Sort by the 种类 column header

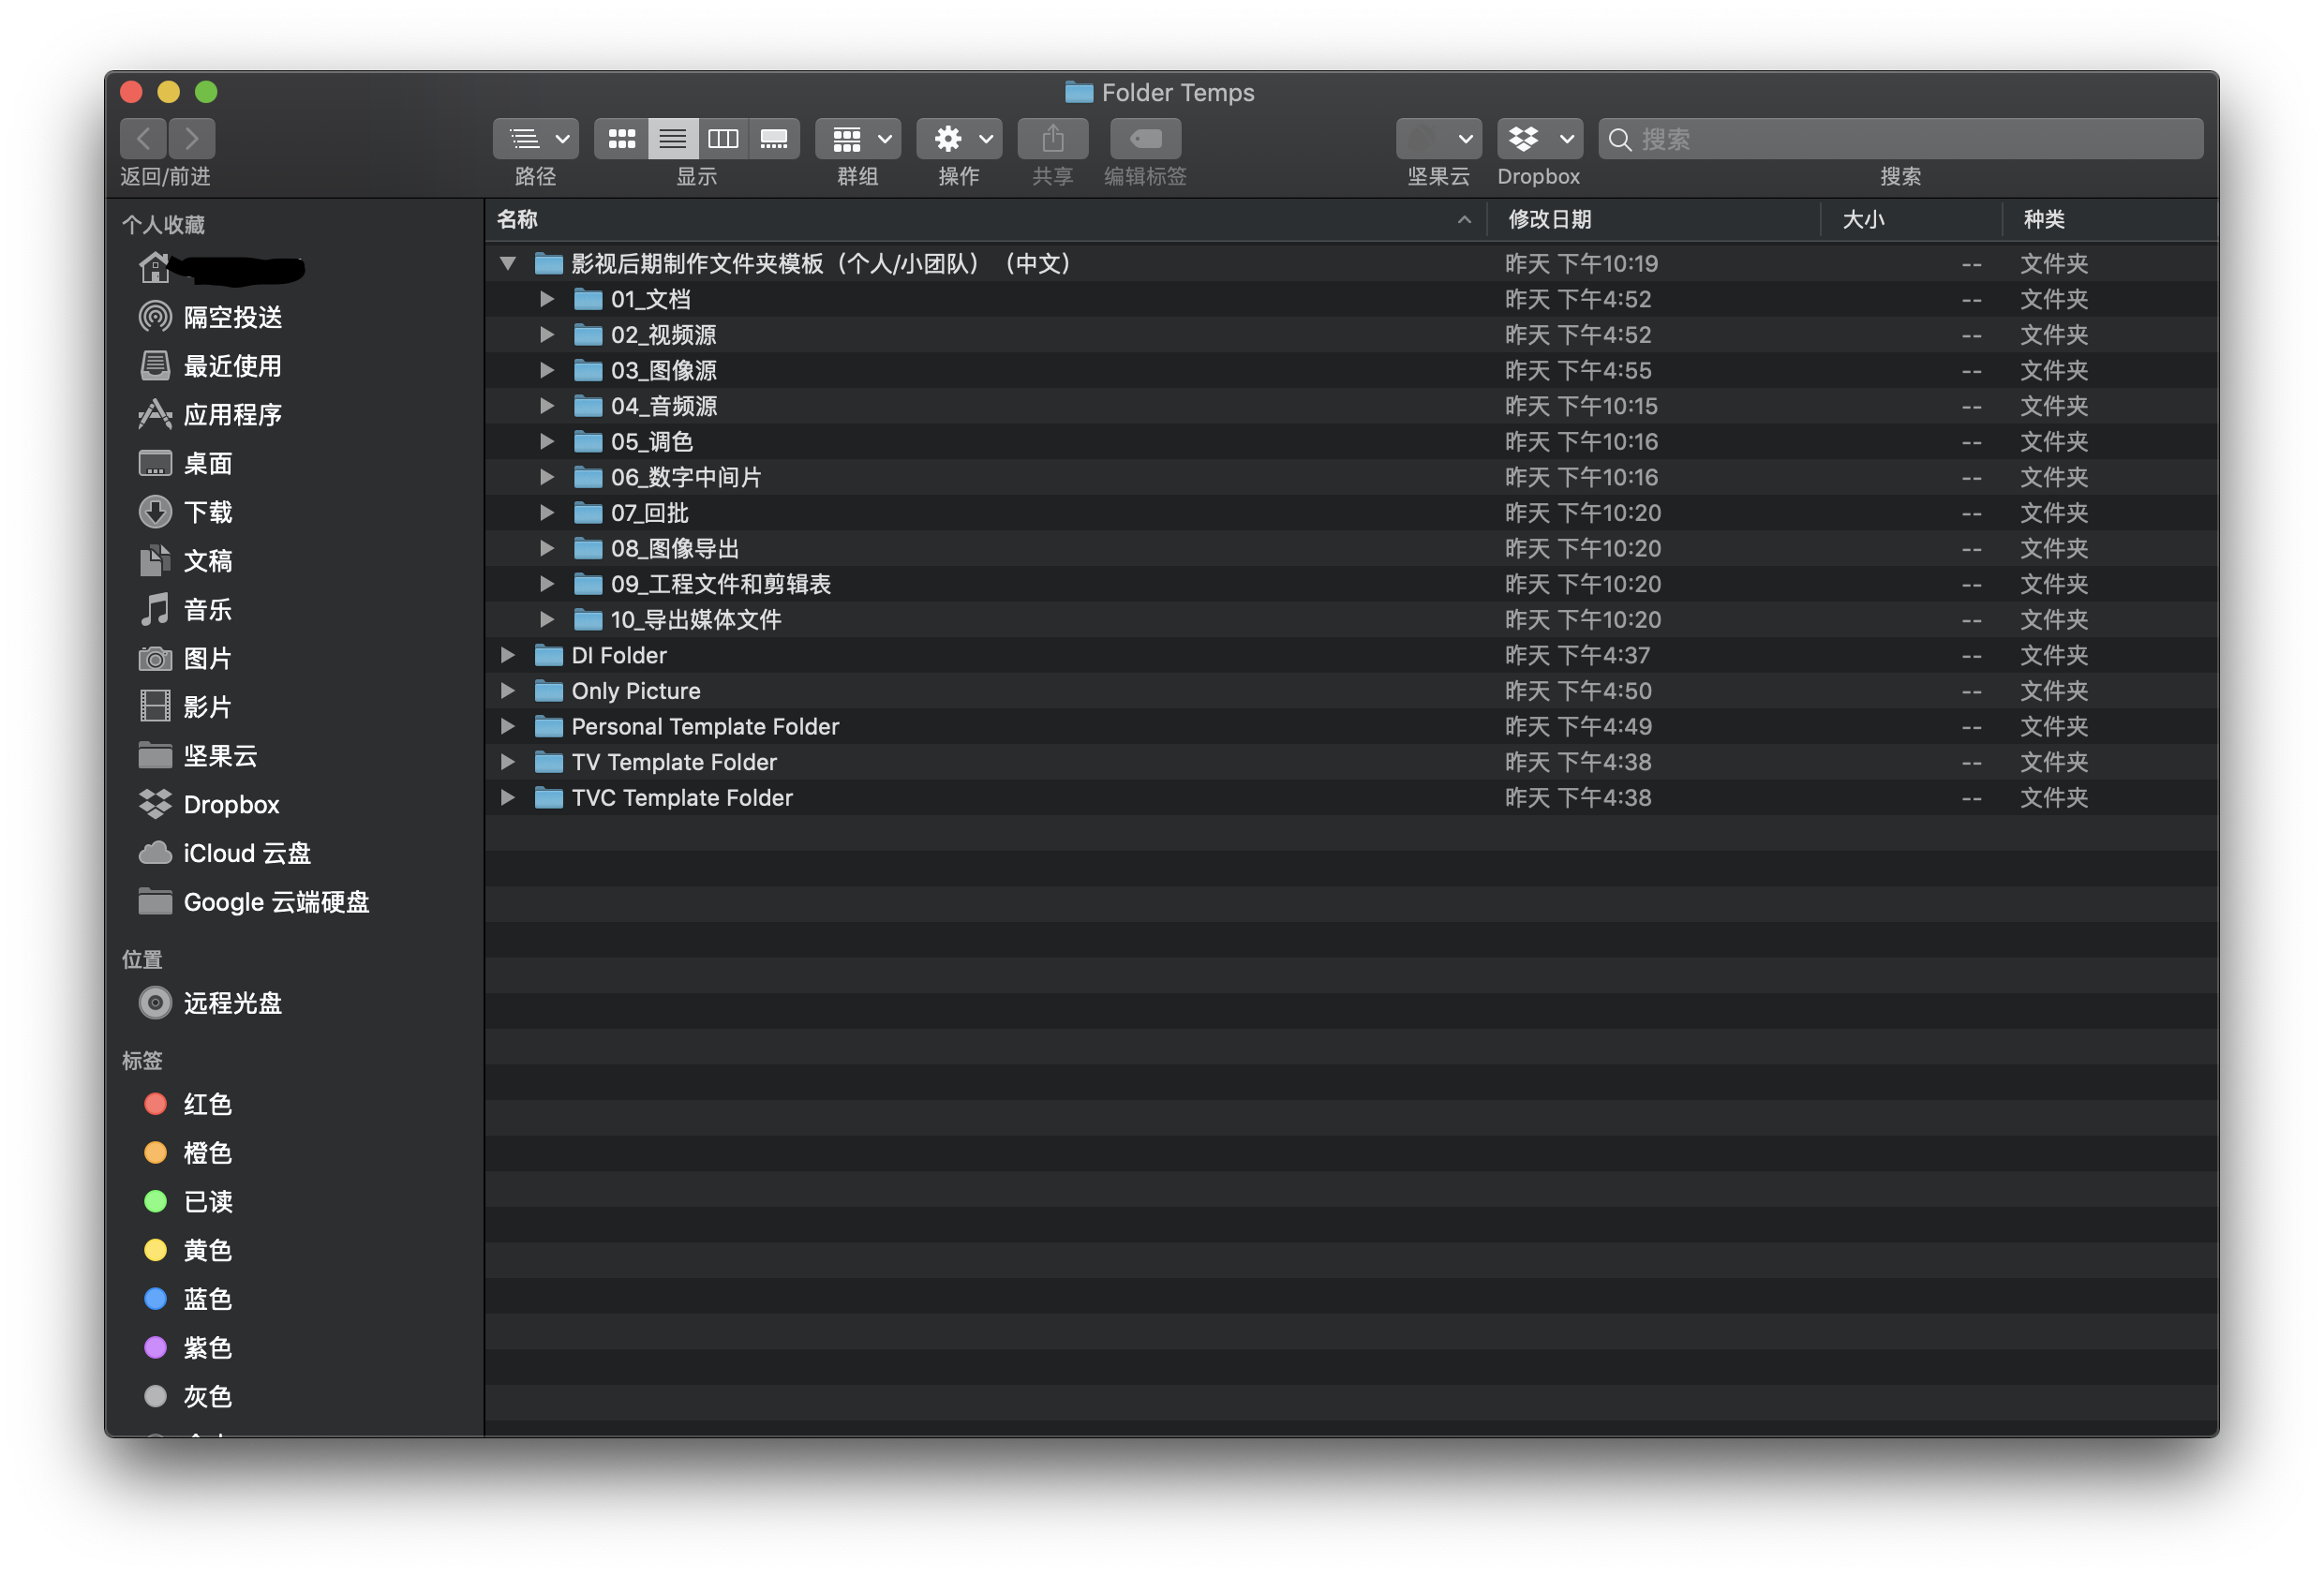coord(2044,220)
